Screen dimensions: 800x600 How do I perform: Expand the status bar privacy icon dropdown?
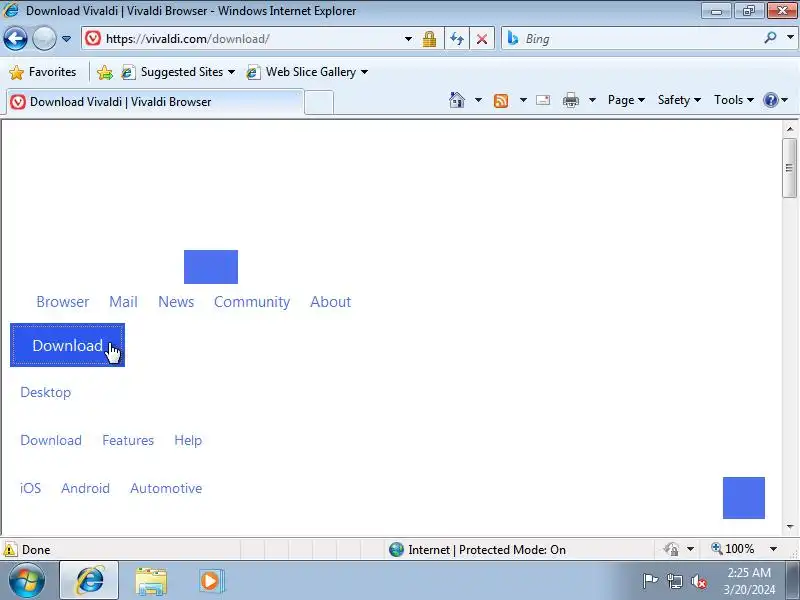(x=690, y=549)
